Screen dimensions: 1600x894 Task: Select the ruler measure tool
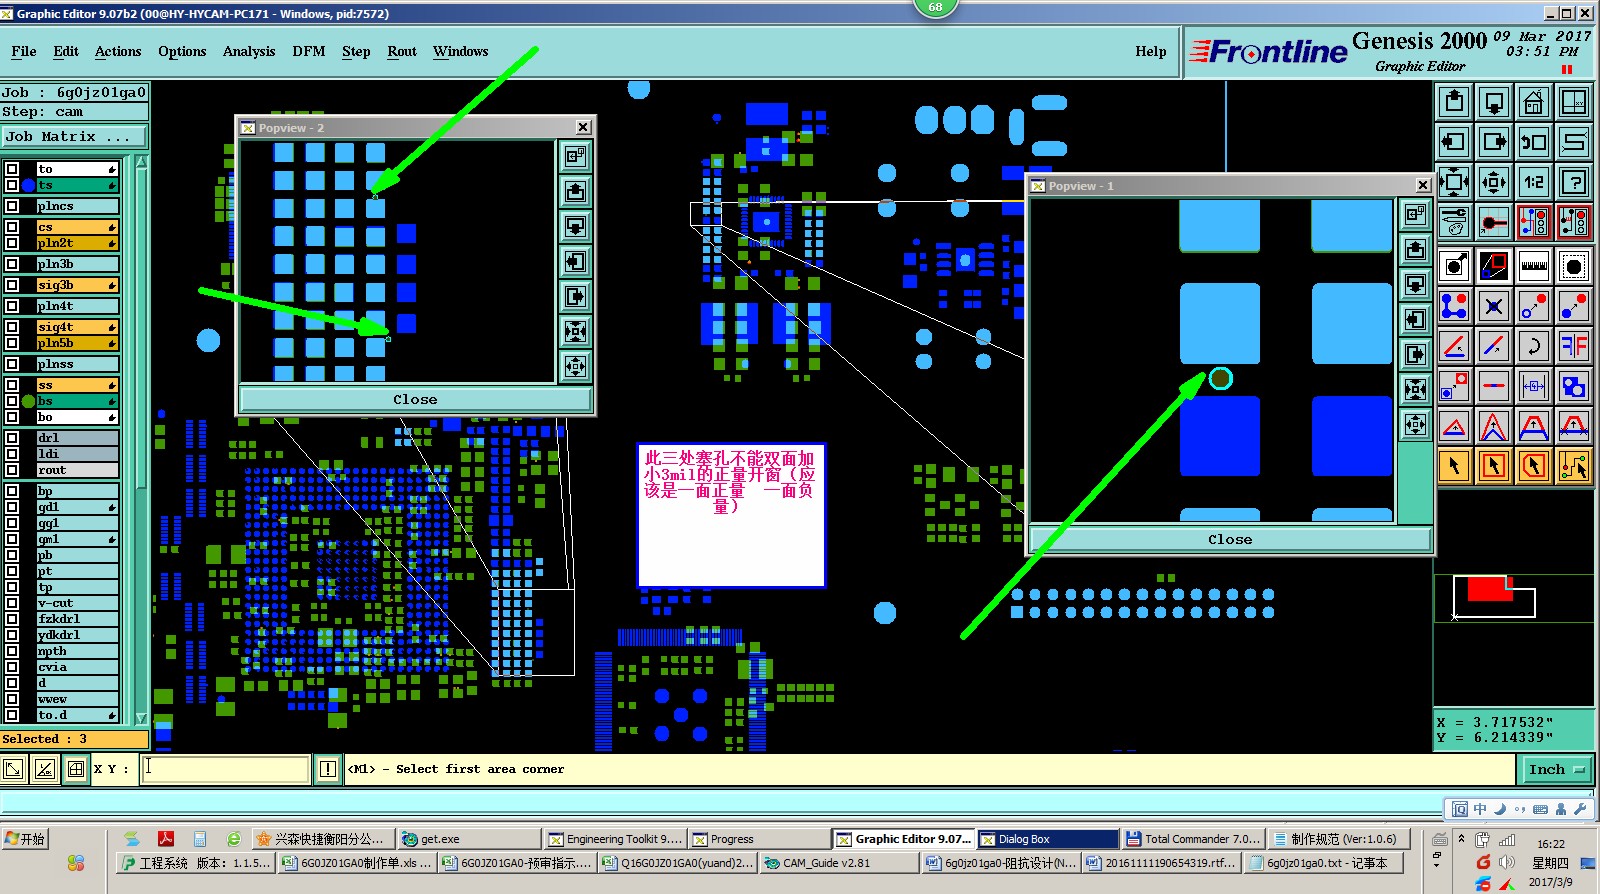pyautogui.click(x=1534, y=267)
